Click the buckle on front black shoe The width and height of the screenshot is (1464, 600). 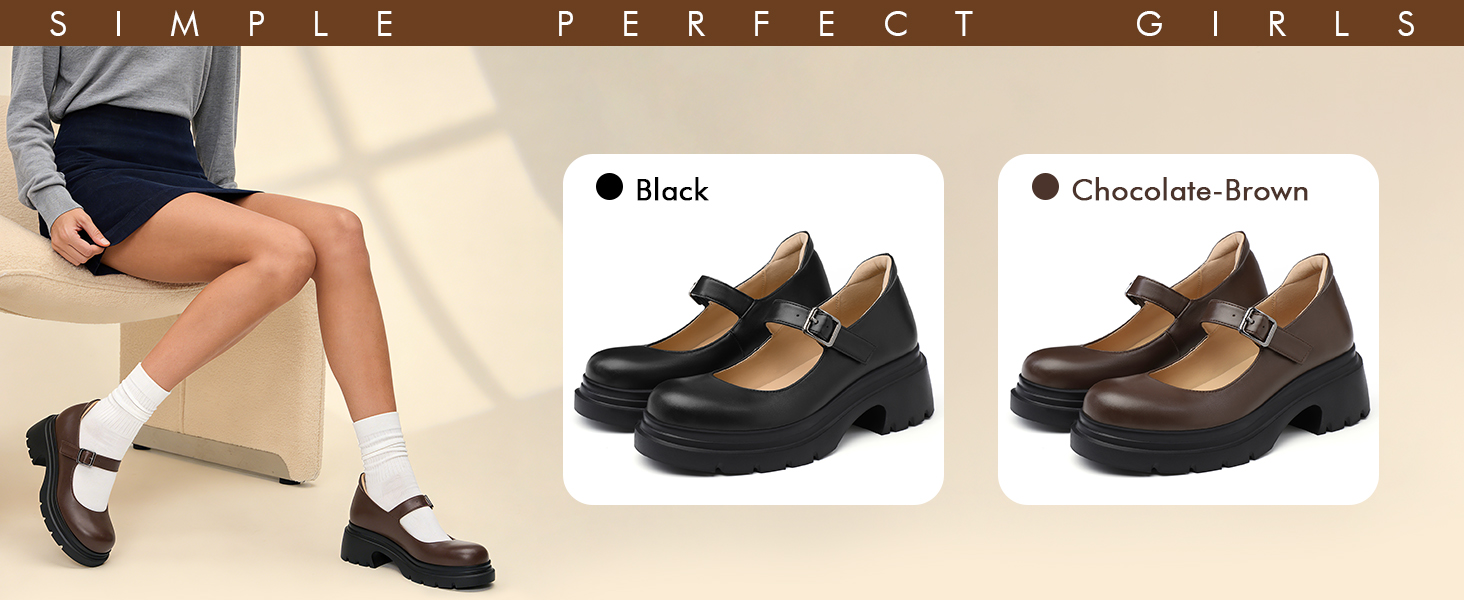click(823, 328)
